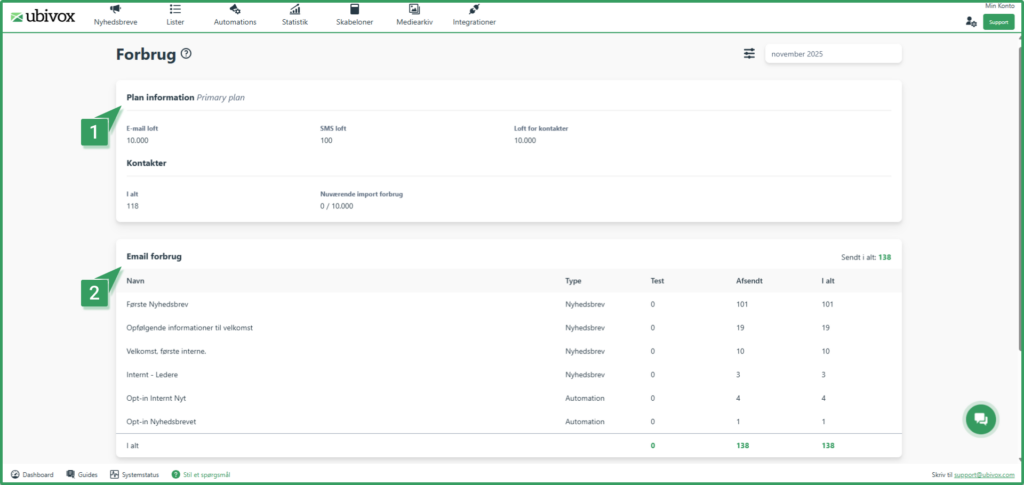Image resolution: width=1024 pixels, height=485 pixels.
Task: Go to the Mediearkiv menu
Action: [x=414, y=22]
